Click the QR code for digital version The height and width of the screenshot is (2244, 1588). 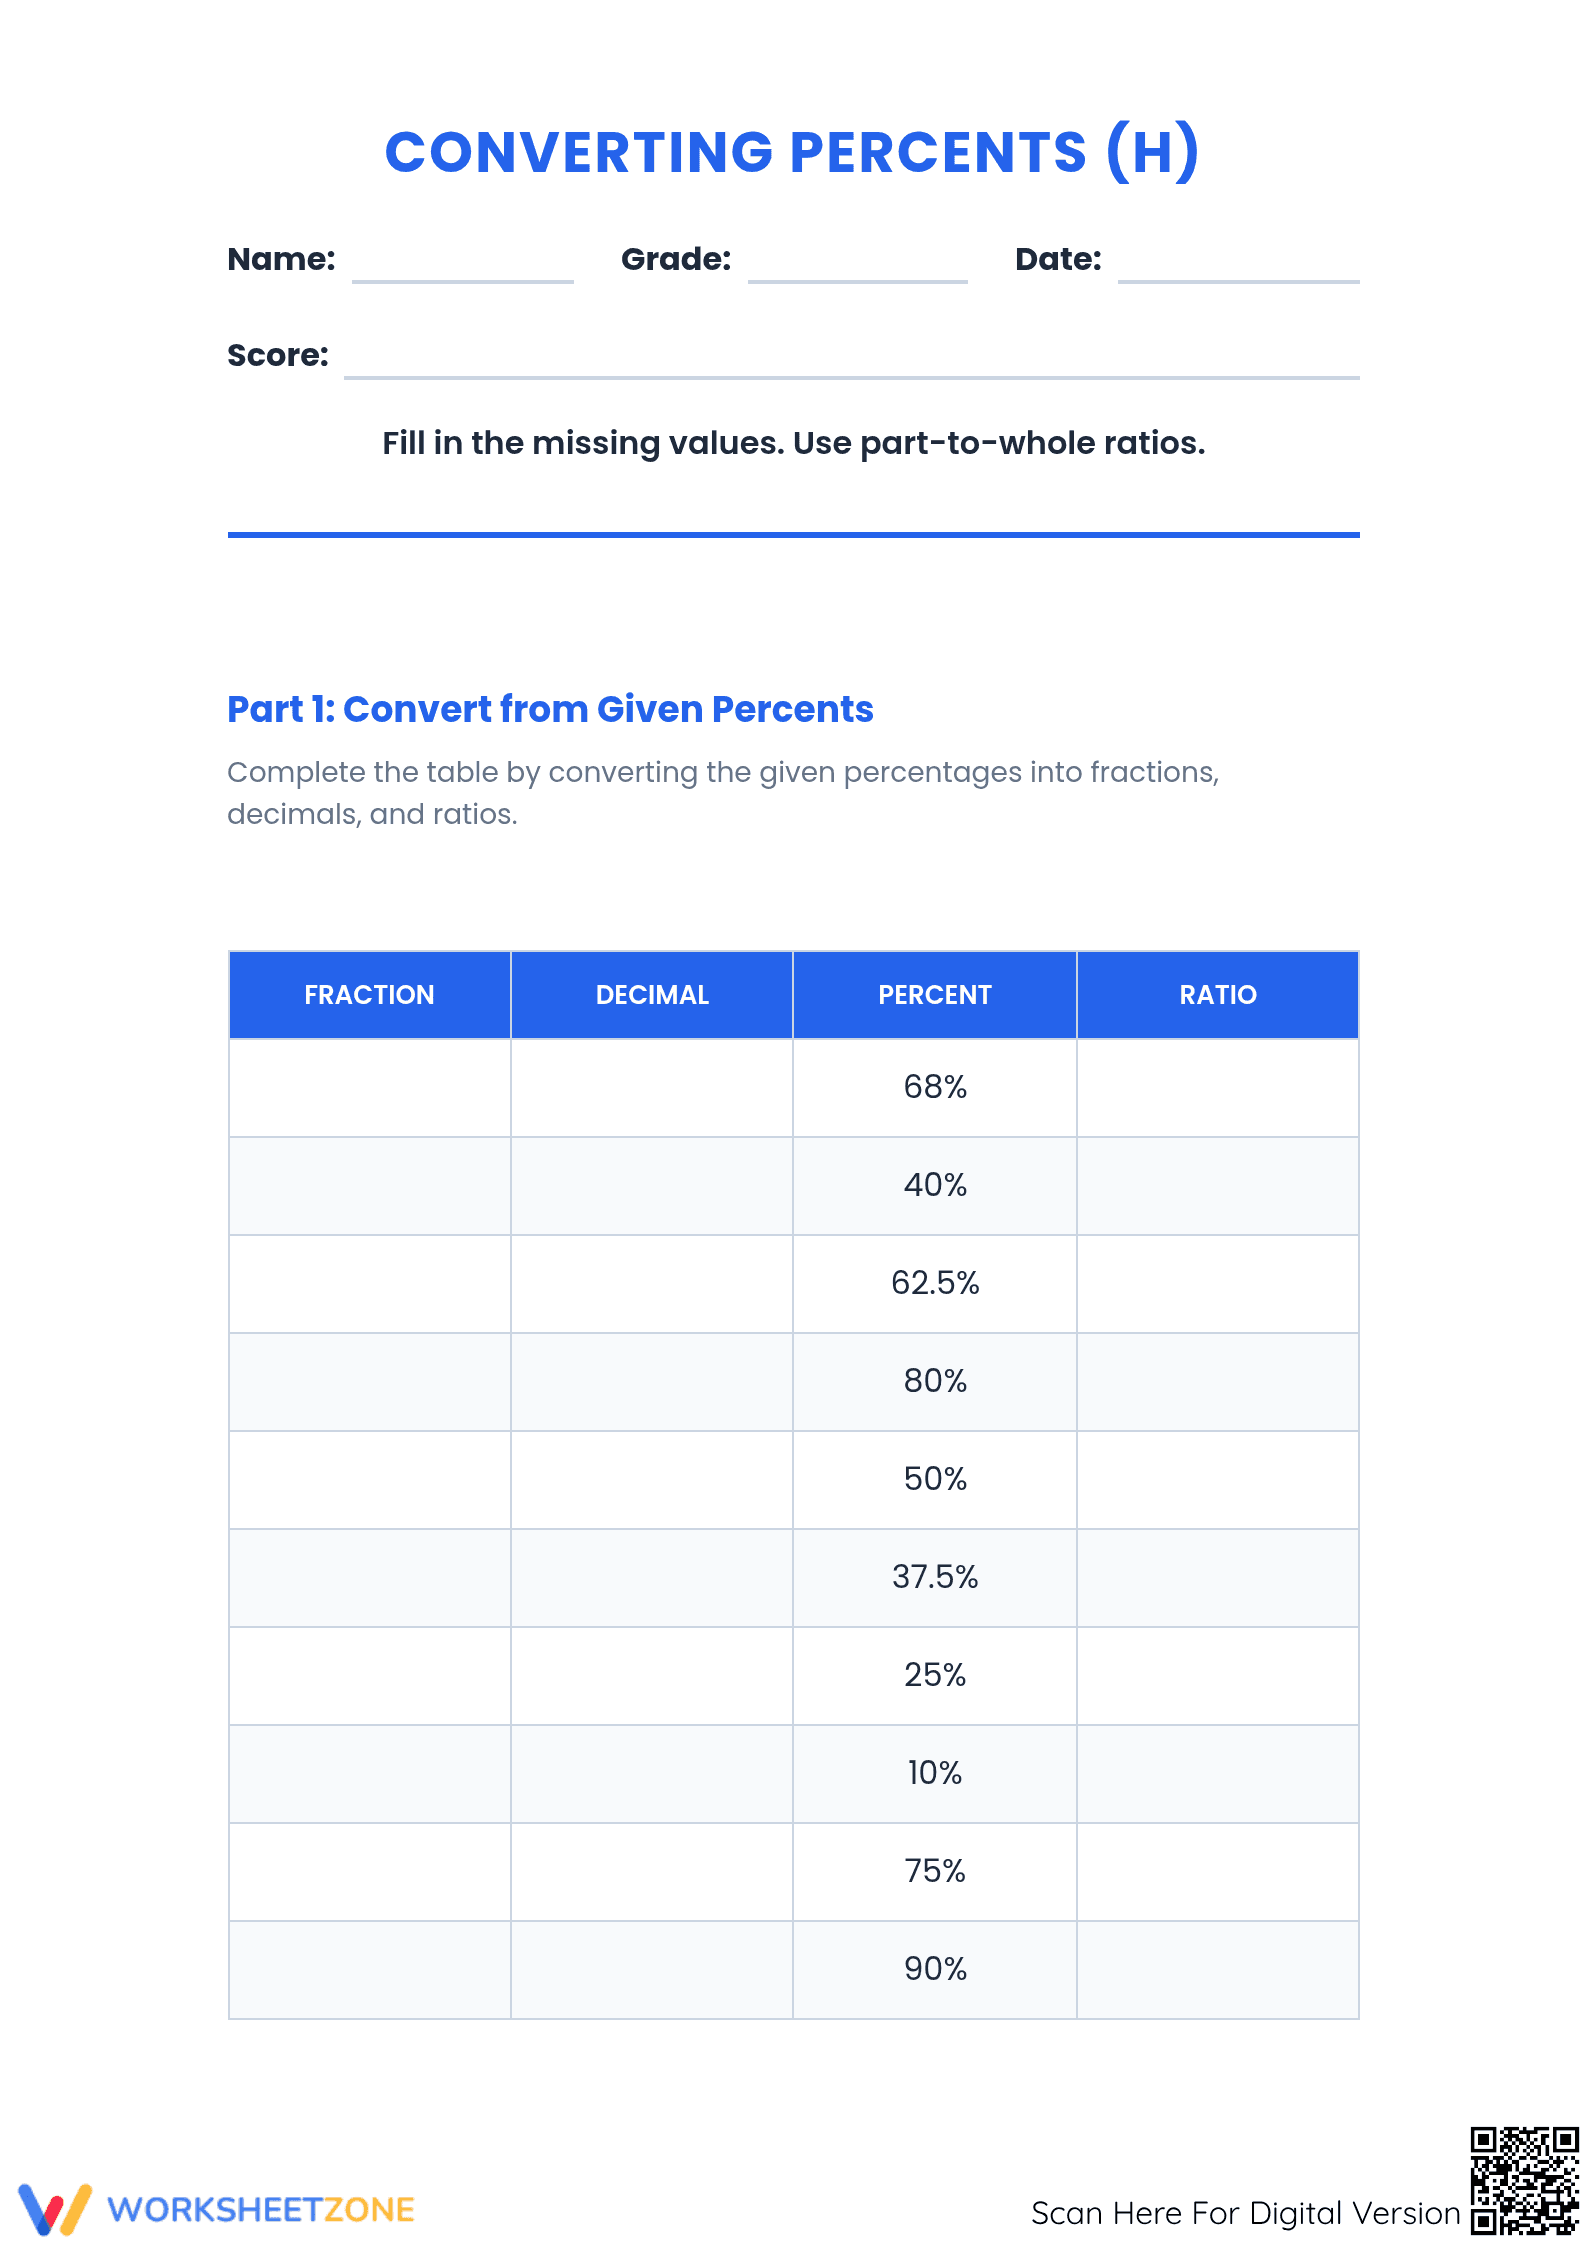pyautogui.click(x=1524, y=2181)
